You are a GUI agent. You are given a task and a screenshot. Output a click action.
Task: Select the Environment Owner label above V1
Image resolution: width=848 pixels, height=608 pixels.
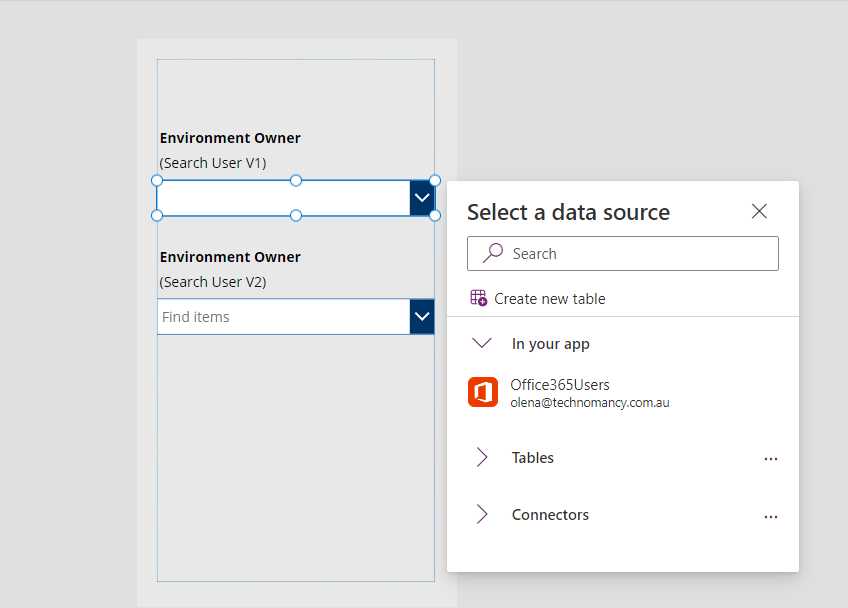230,138
